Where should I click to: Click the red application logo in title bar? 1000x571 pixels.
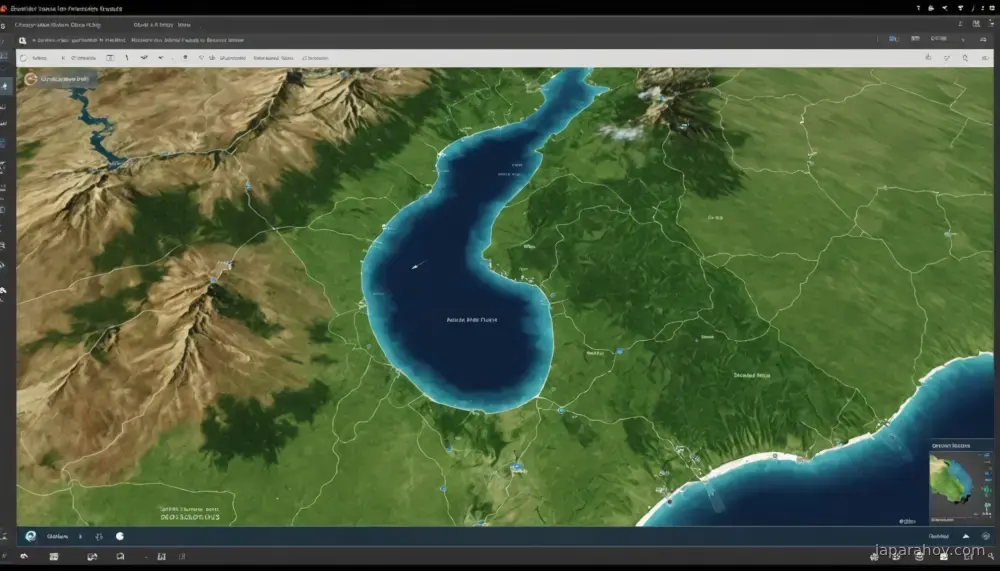pyautogui.click(x=4, y=8)
